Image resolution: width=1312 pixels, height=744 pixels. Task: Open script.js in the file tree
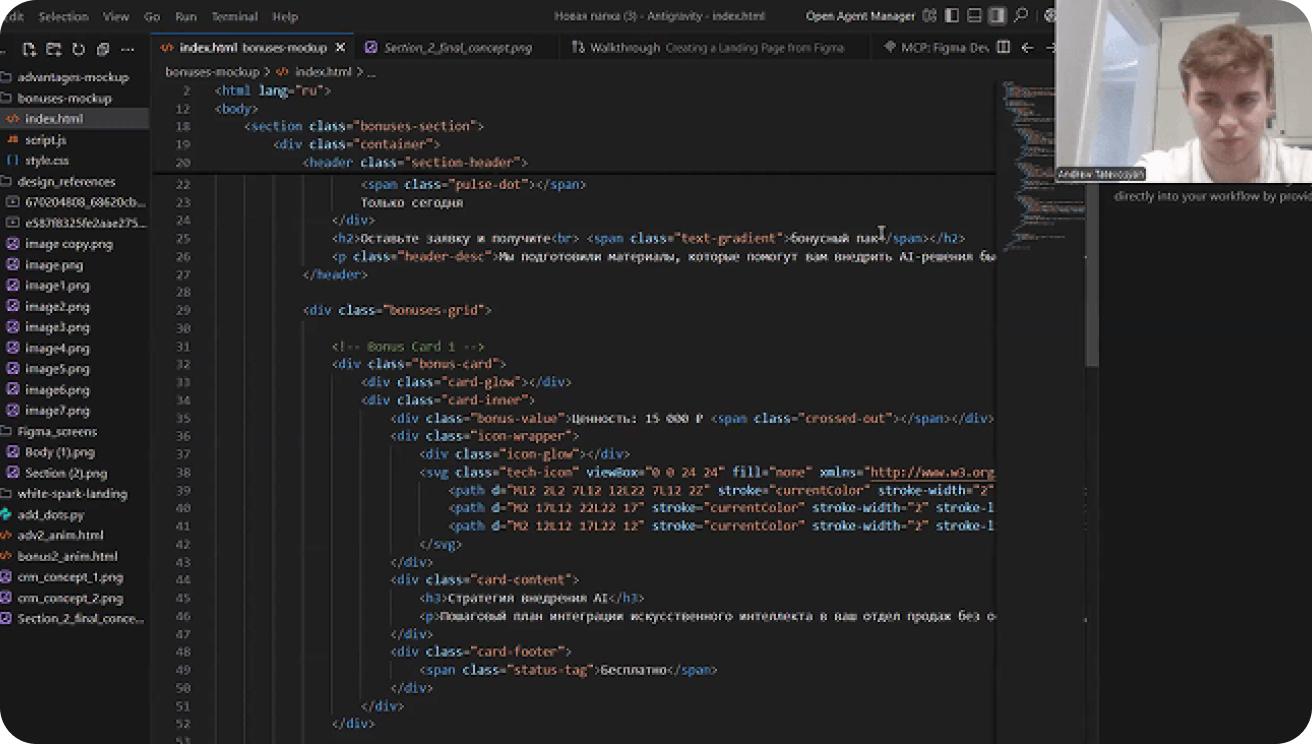point(46,140)
